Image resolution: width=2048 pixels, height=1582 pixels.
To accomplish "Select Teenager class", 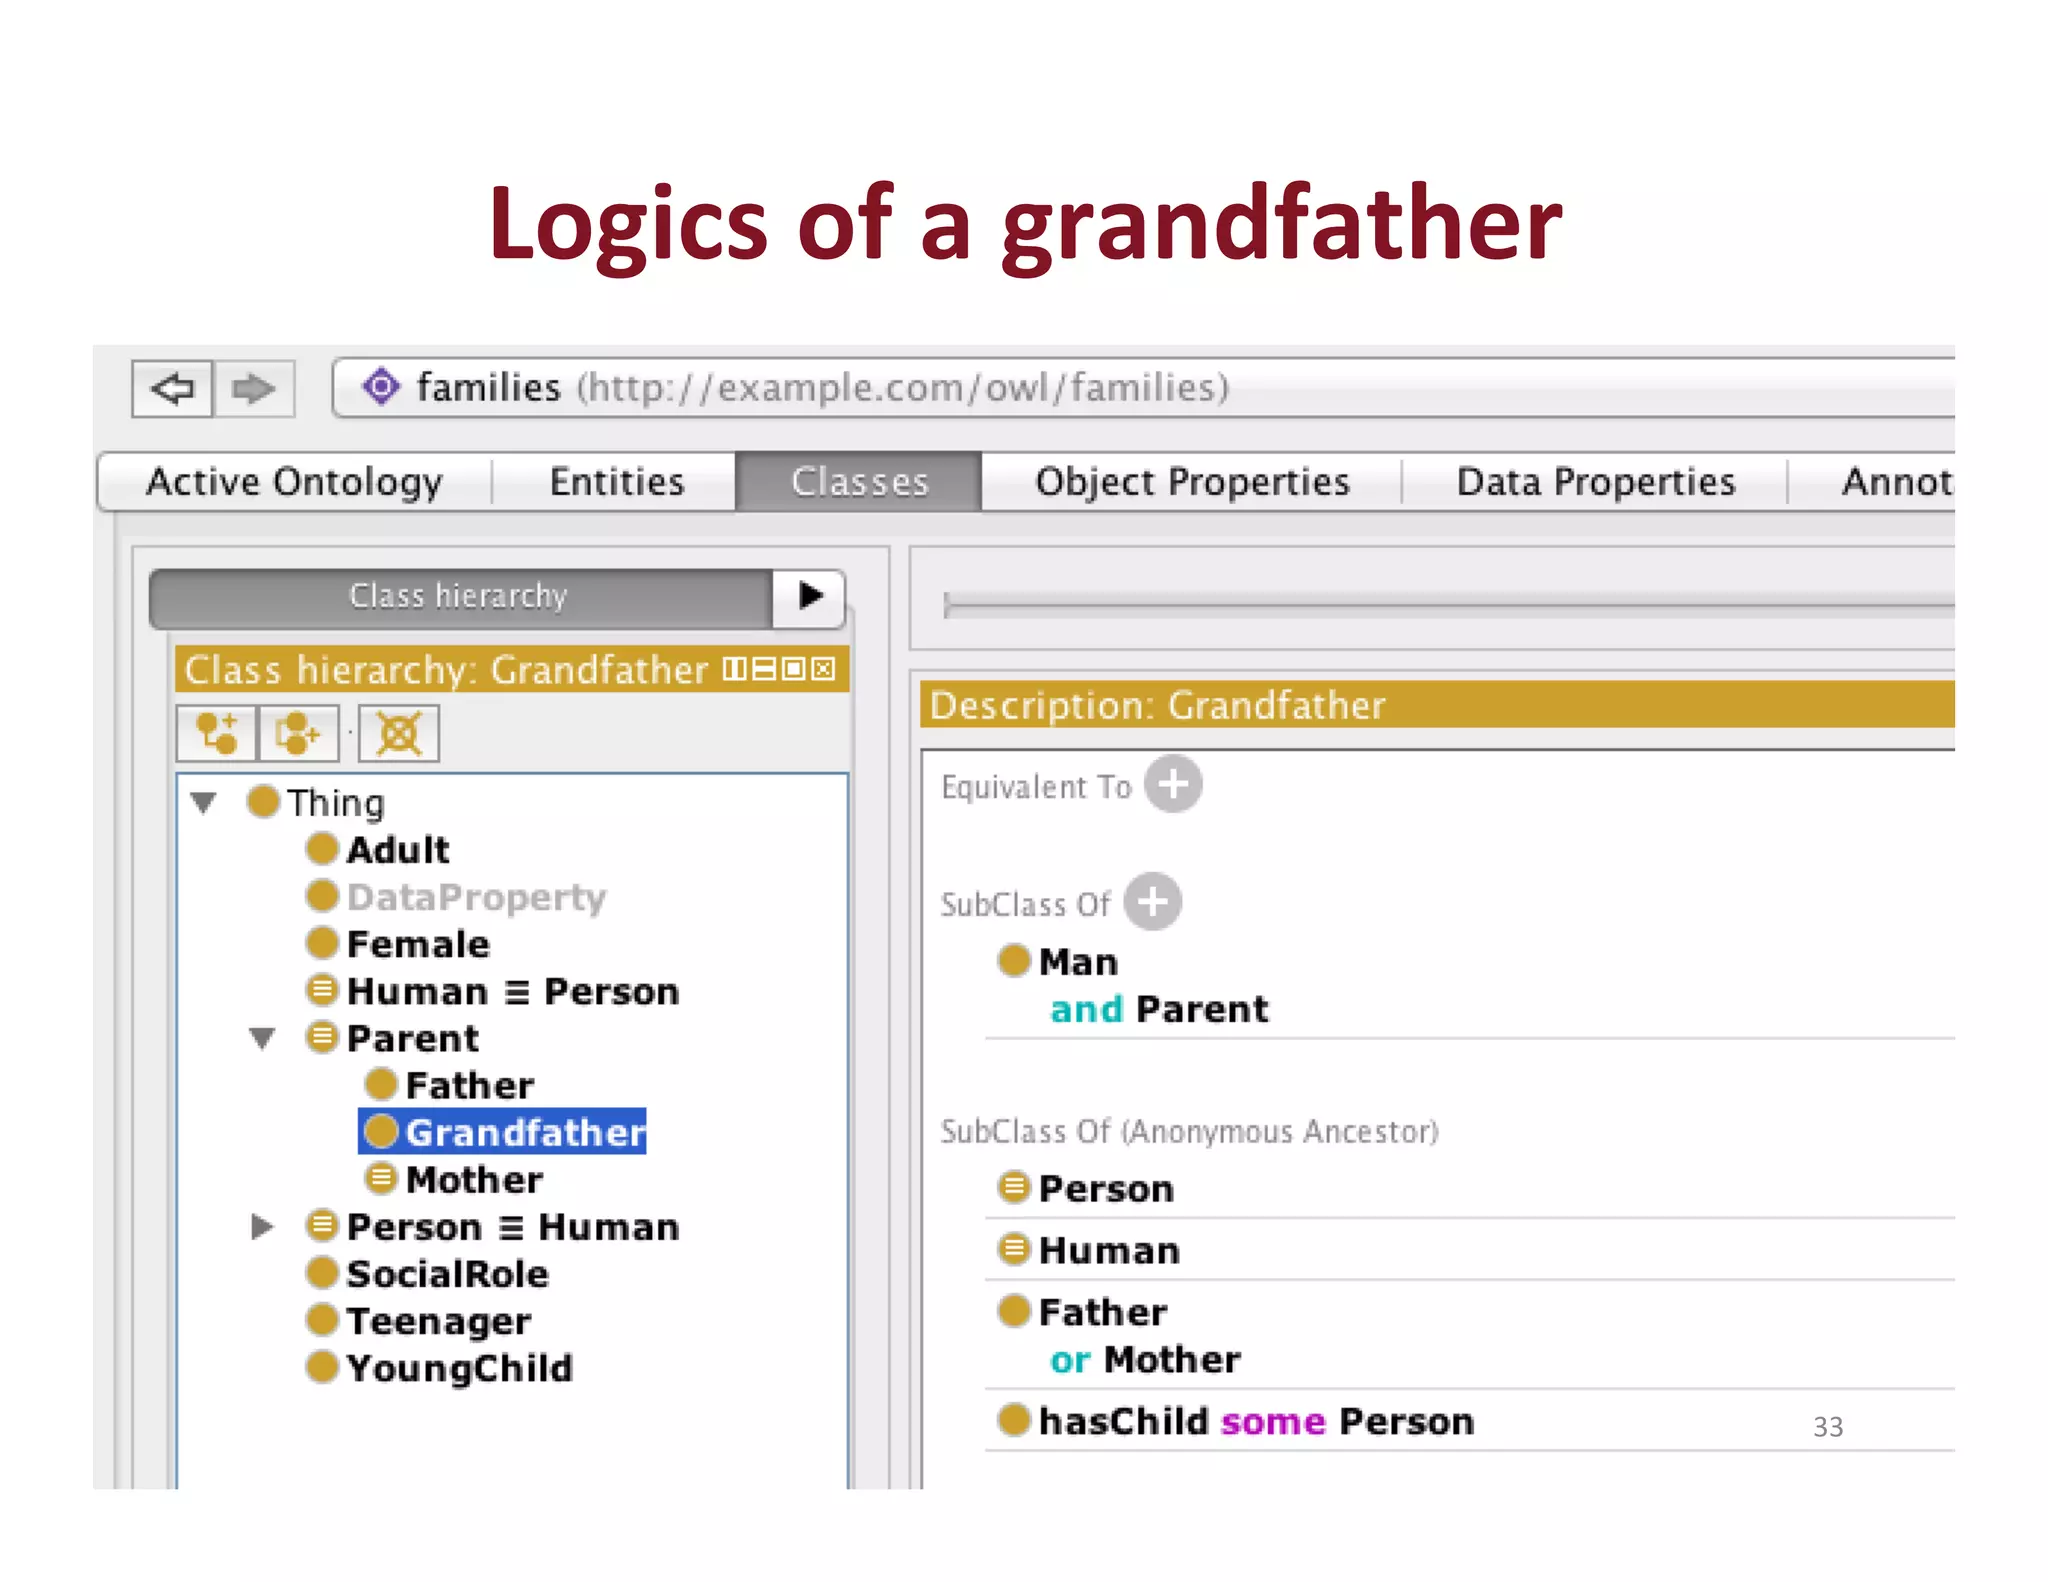I will point(419,1320).
